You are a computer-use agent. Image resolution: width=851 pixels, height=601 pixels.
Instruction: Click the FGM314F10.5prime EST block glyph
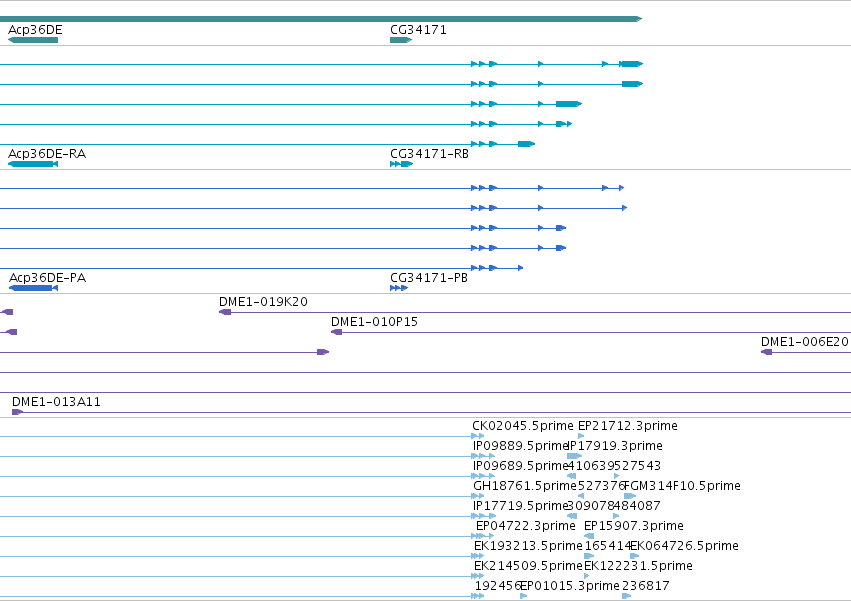(x=630, y=496)
